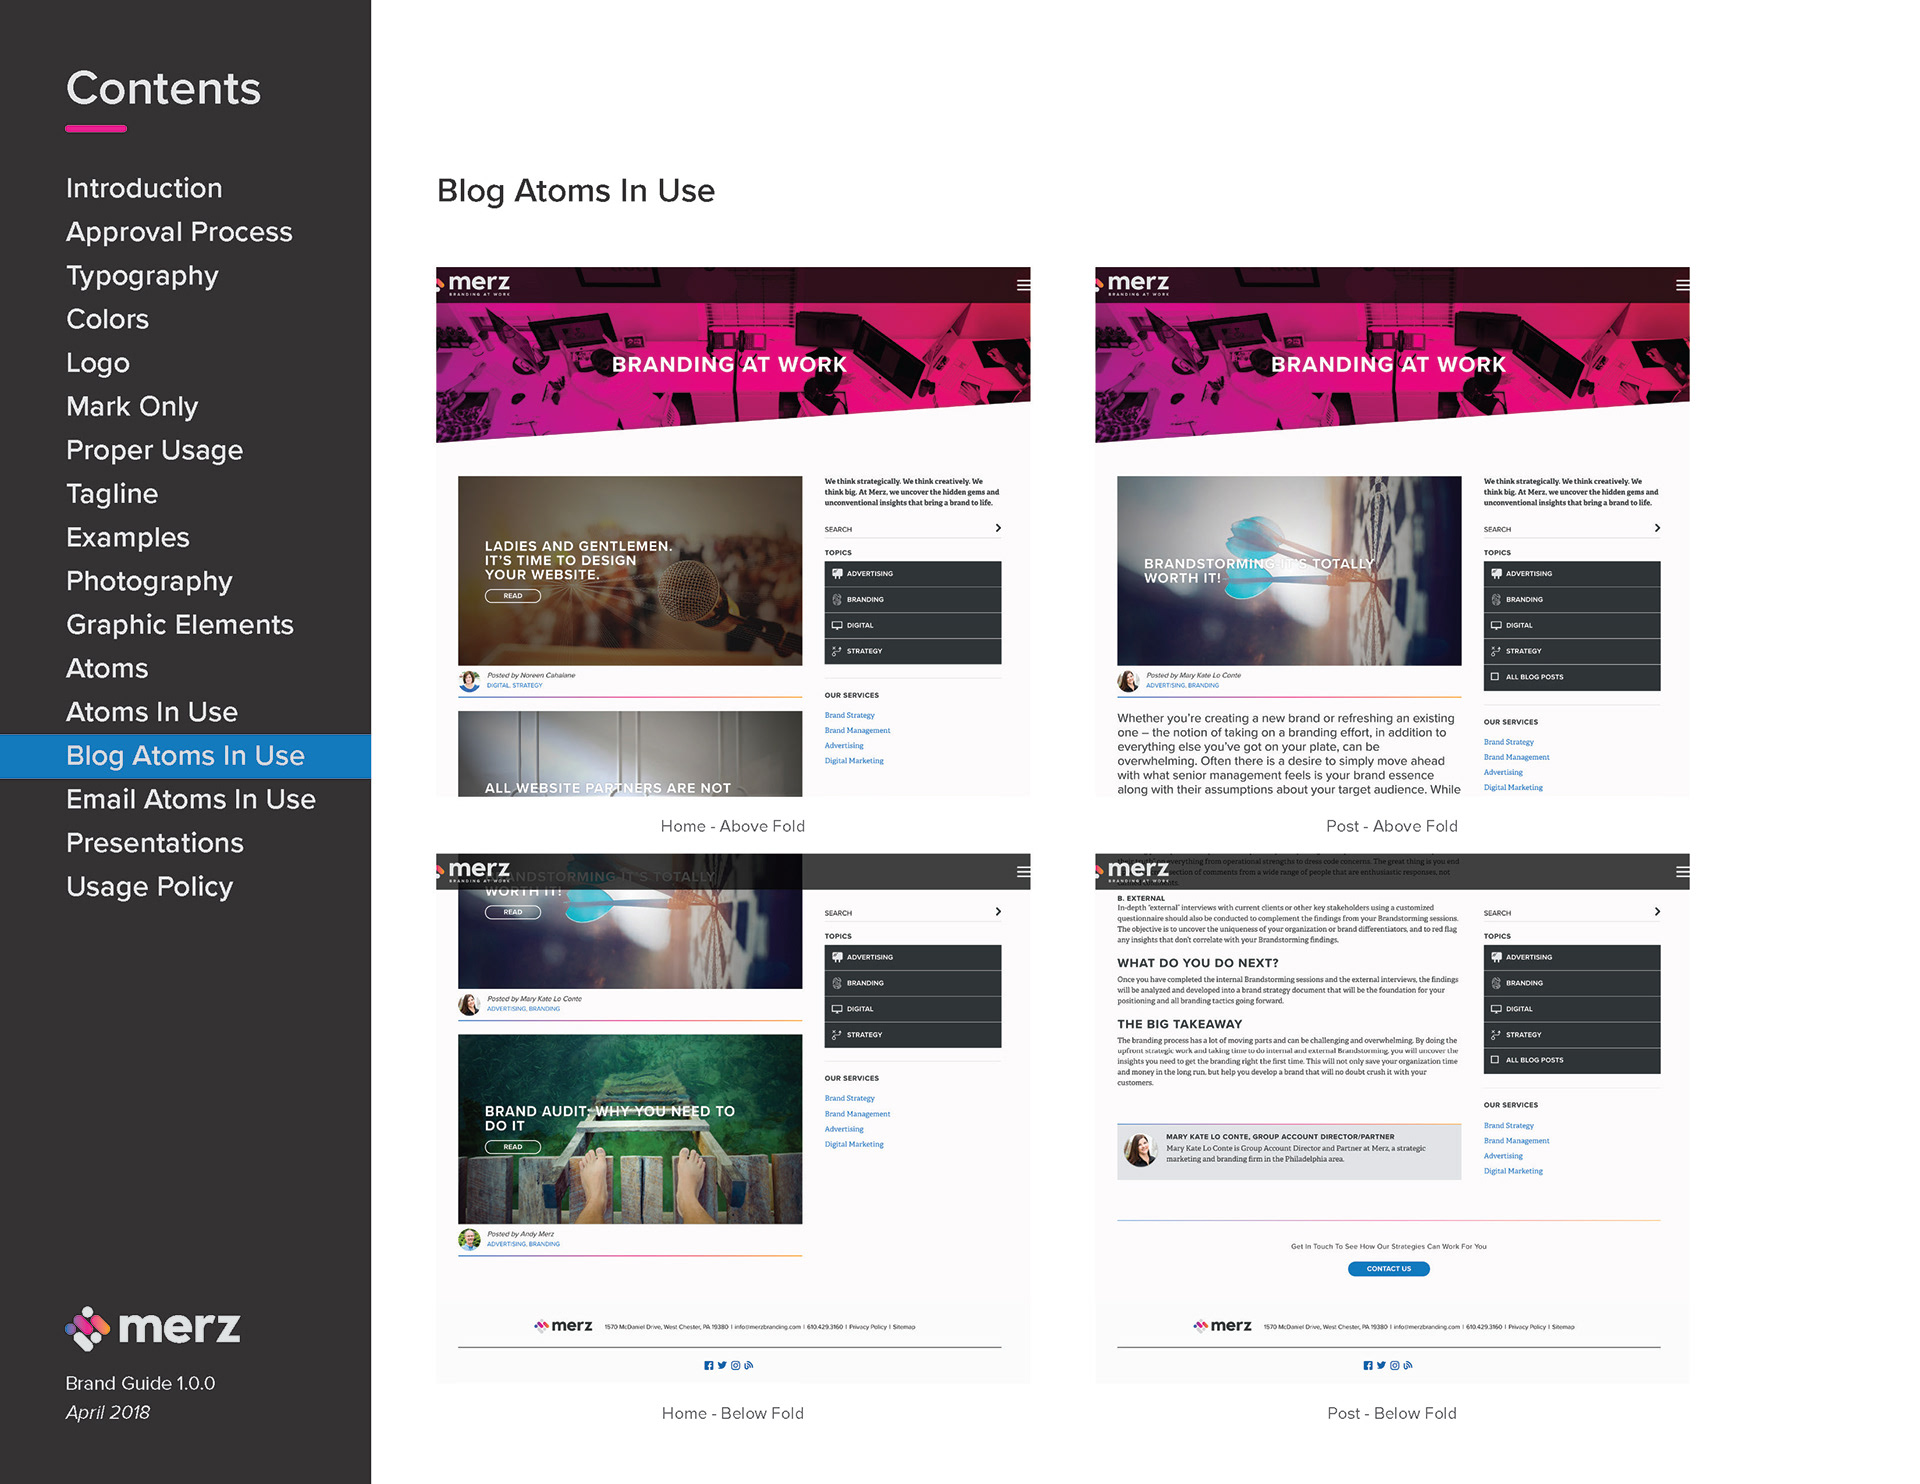Click Brand Strategy link in Home Above Fold
1920x1484 pixels.
point(849,715)
